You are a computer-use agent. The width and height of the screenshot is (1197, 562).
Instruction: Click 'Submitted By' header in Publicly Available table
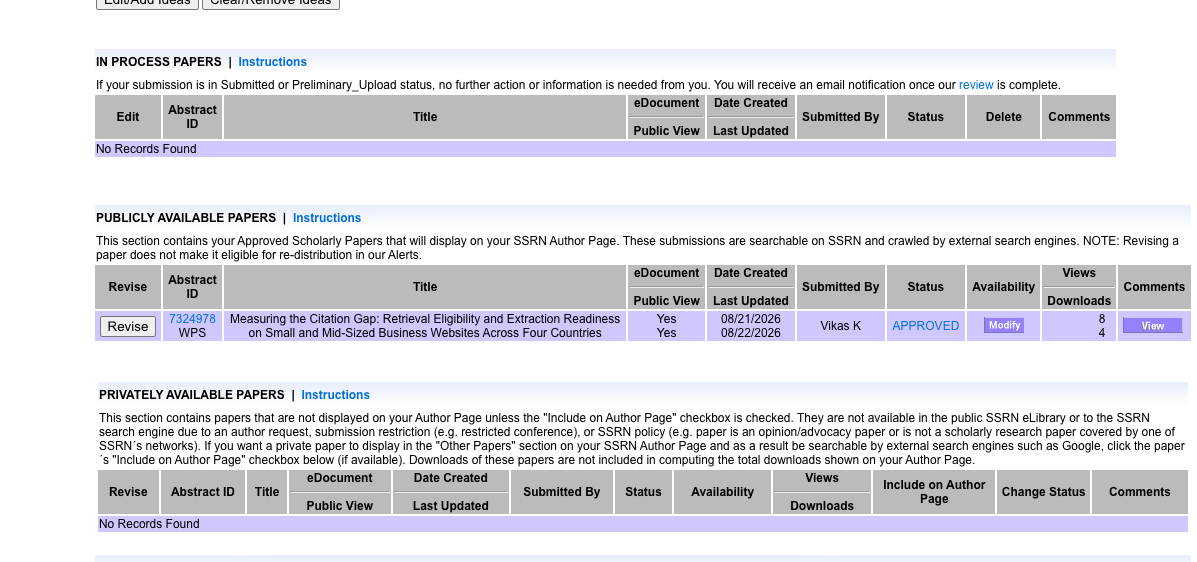pyautogui.click(x=840, y=287)
